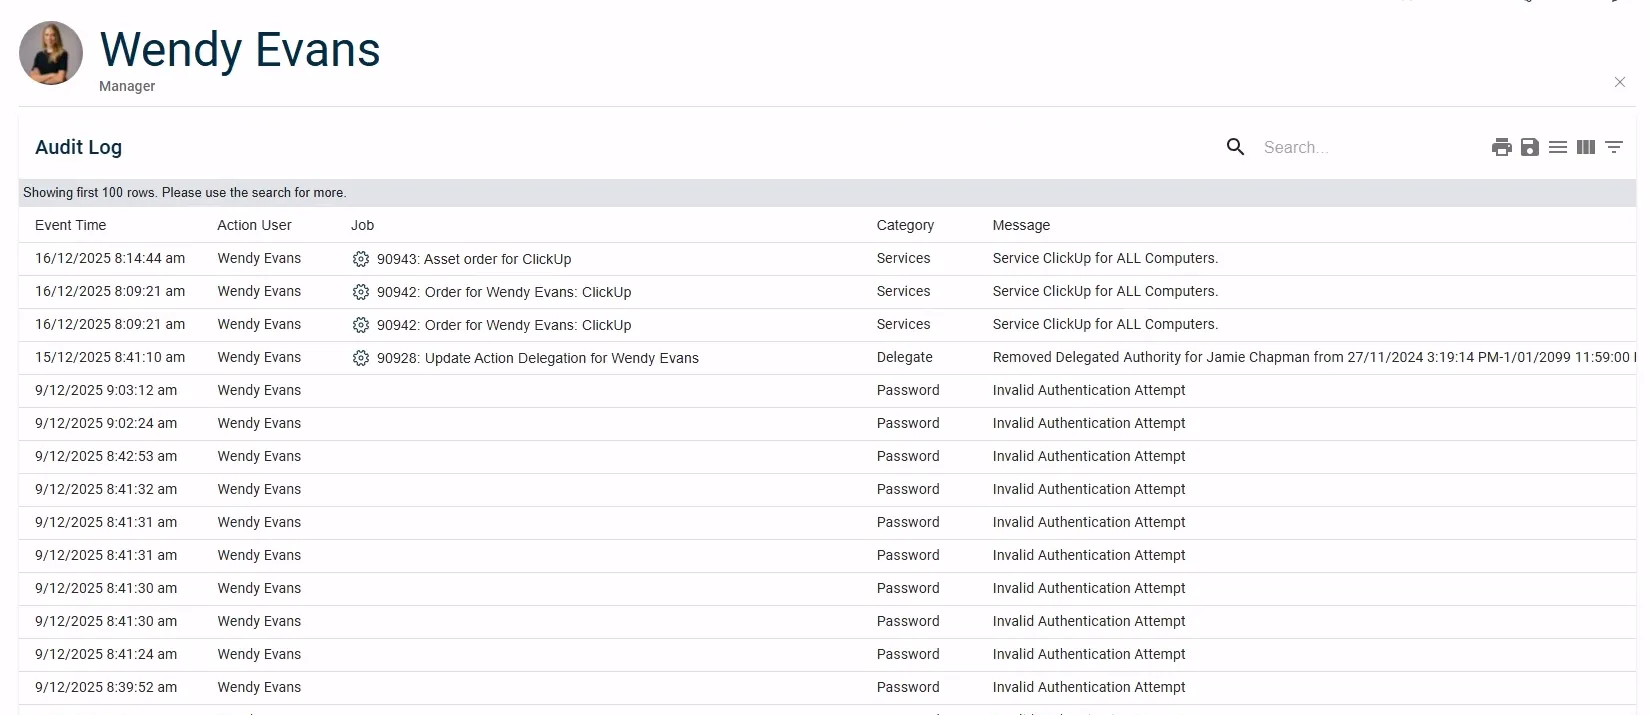Close the Wendy Evans panel
This screenshot has height=715, width=1650.
[x=1619, y=82]
